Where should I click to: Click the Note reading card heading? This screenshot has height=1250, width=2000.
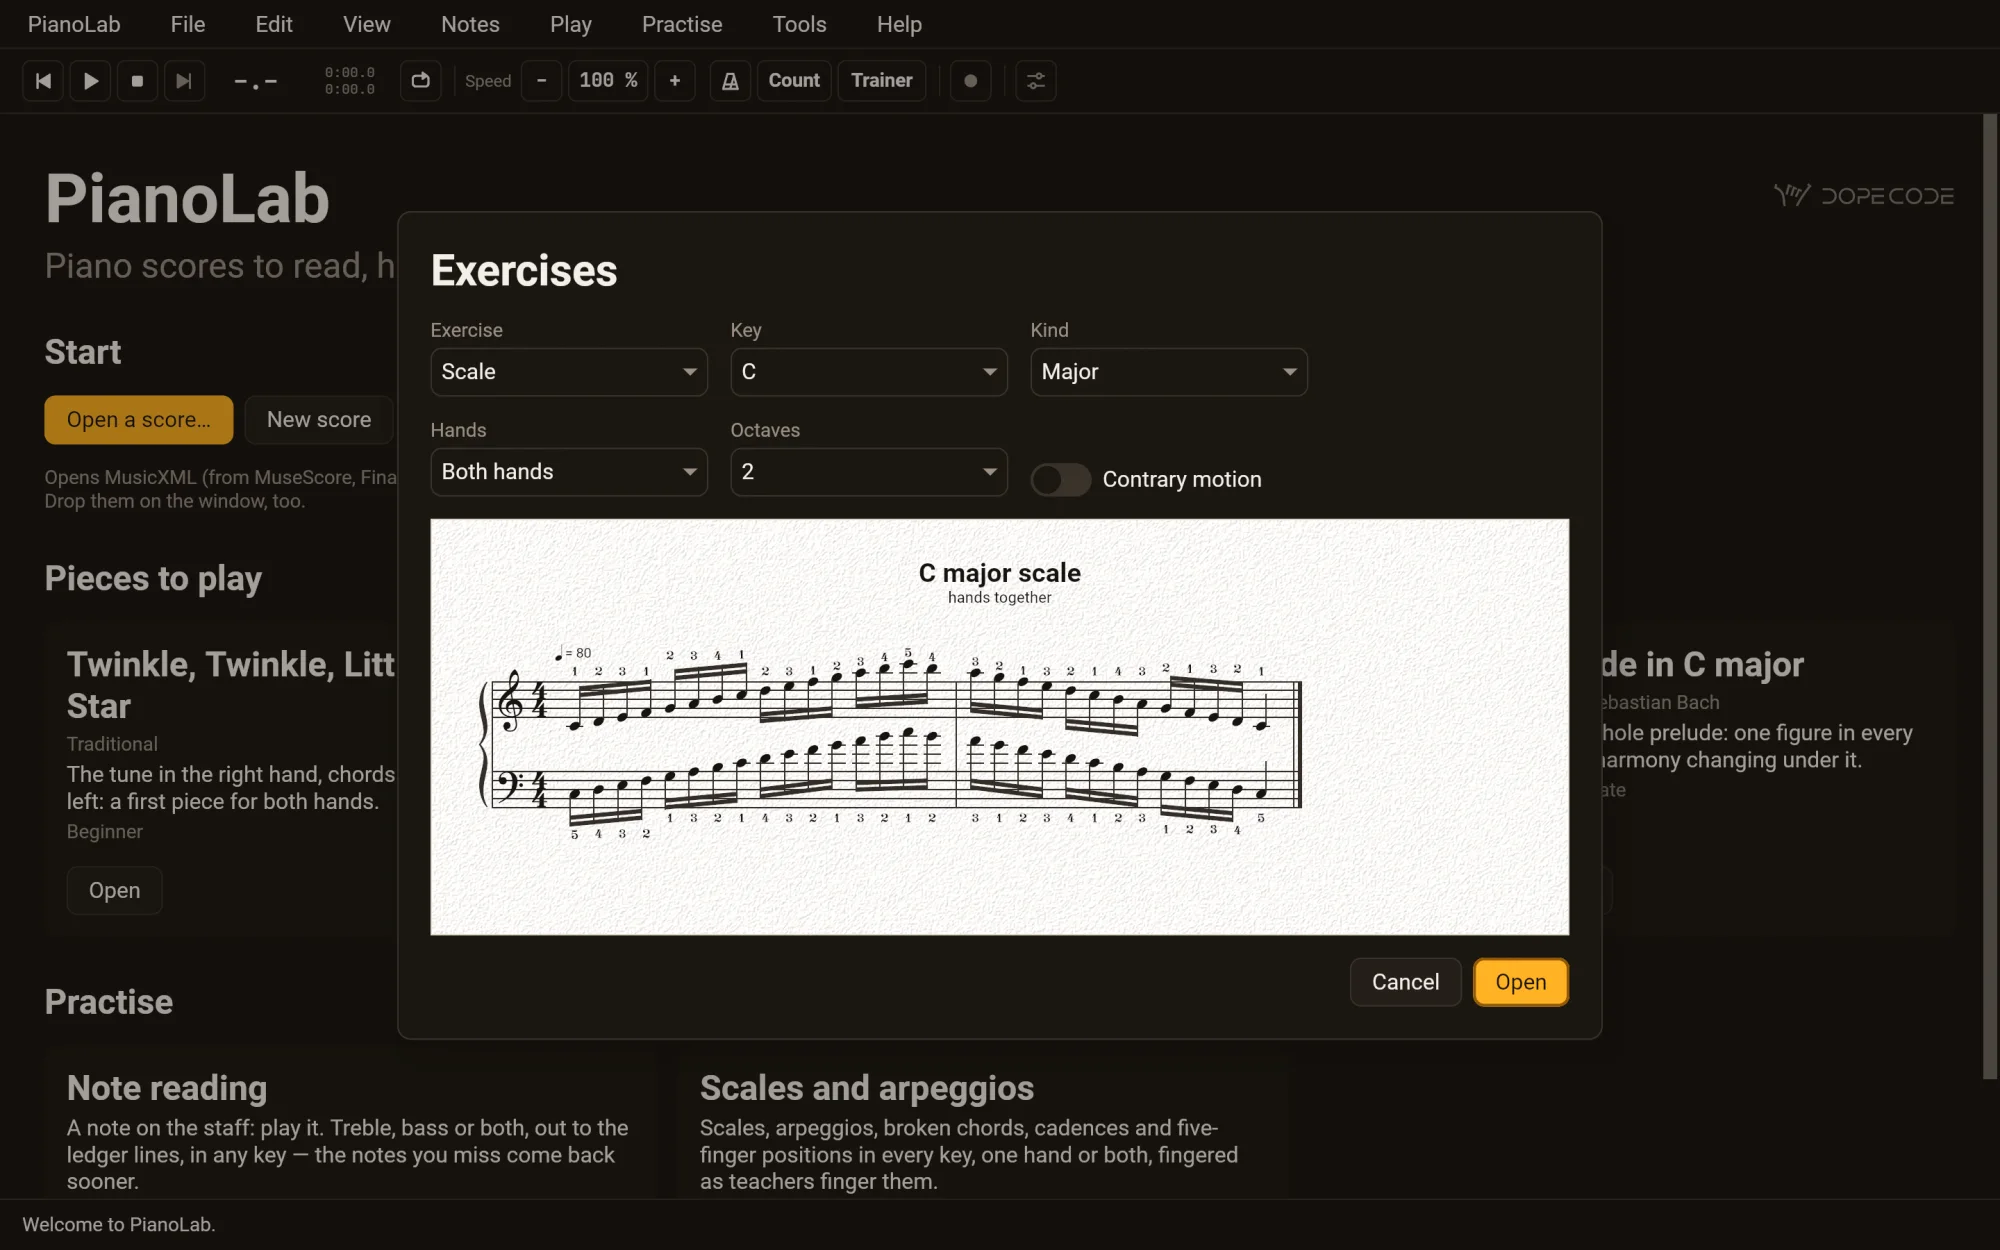(167, 1088)
